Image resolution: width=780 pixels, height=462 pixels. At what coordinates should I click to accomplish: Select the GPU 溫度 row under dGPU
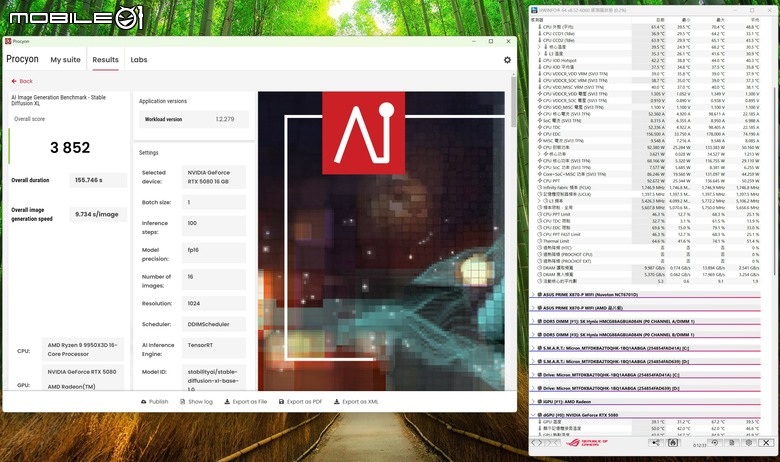(x=646, y=422)
